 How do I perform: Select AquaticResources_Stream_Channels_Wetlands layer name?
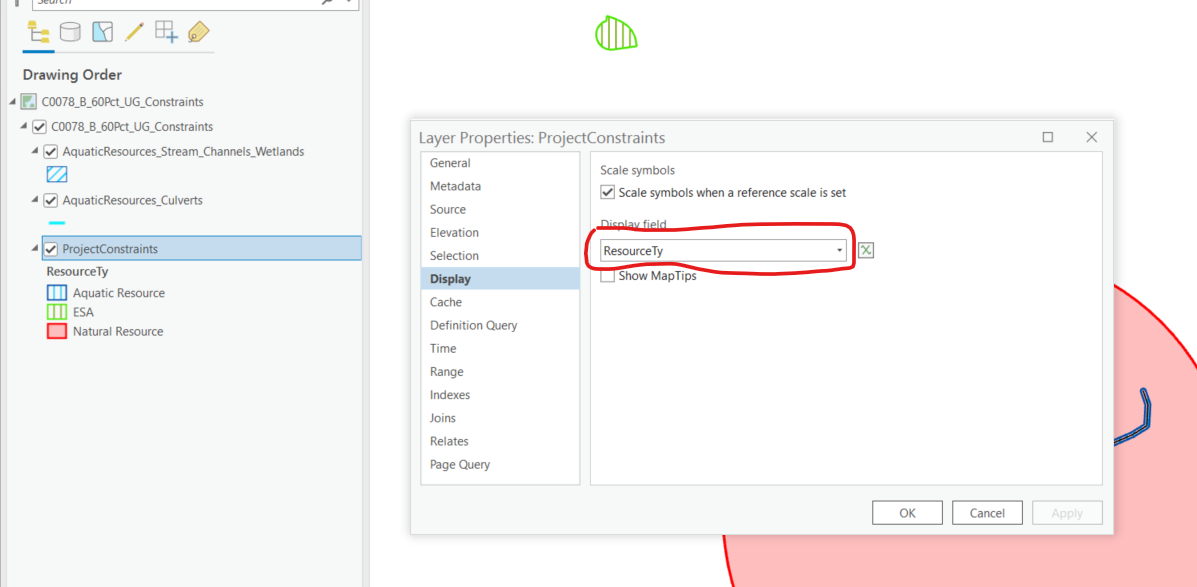tap(183, 152)
